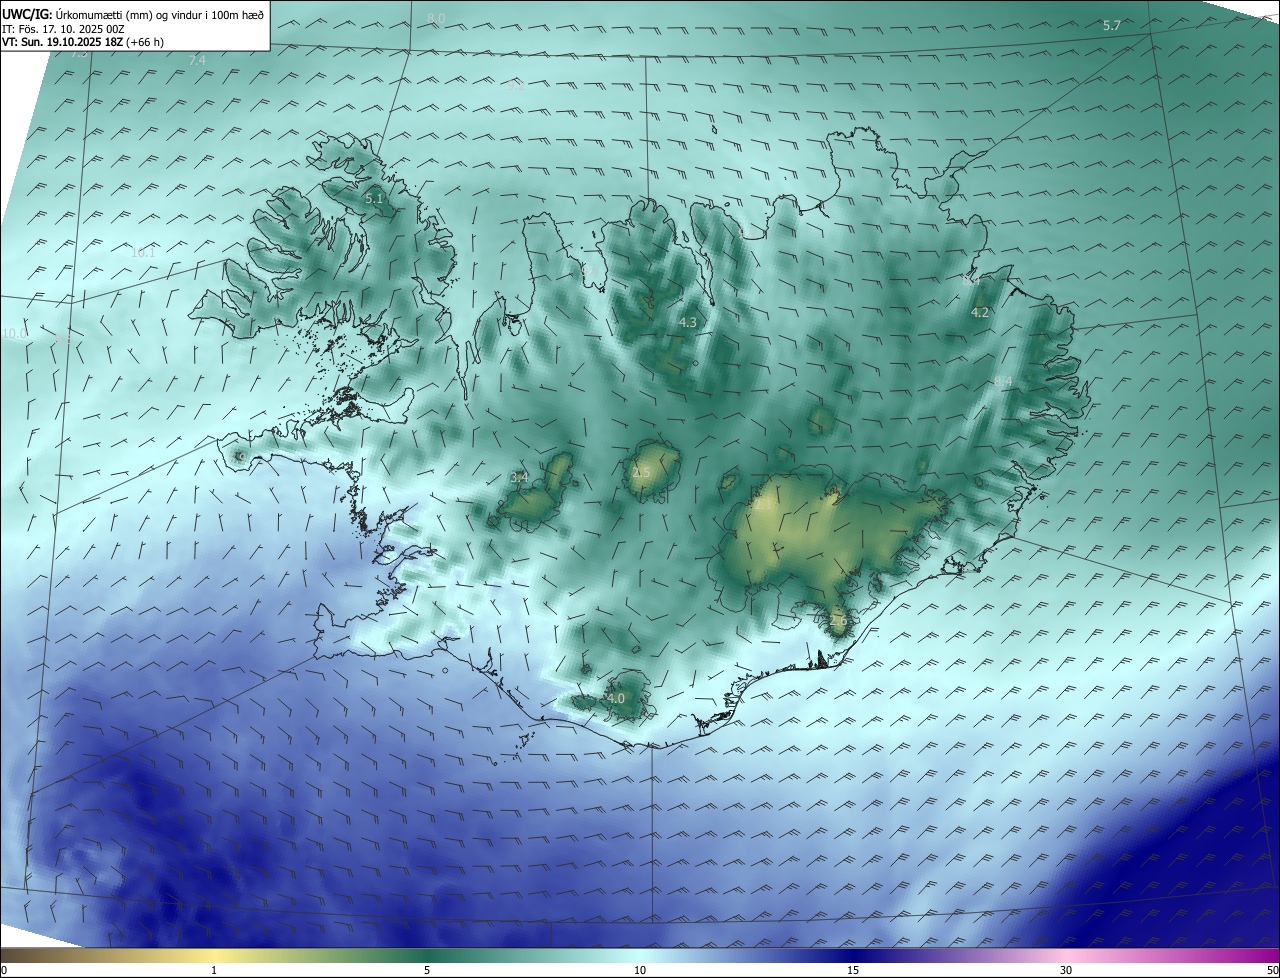Click the valid time line 'VT: Sun. 19.10.2025 18Z (+66 h)'
1280x978 pixels.
[x=83, y=42]
